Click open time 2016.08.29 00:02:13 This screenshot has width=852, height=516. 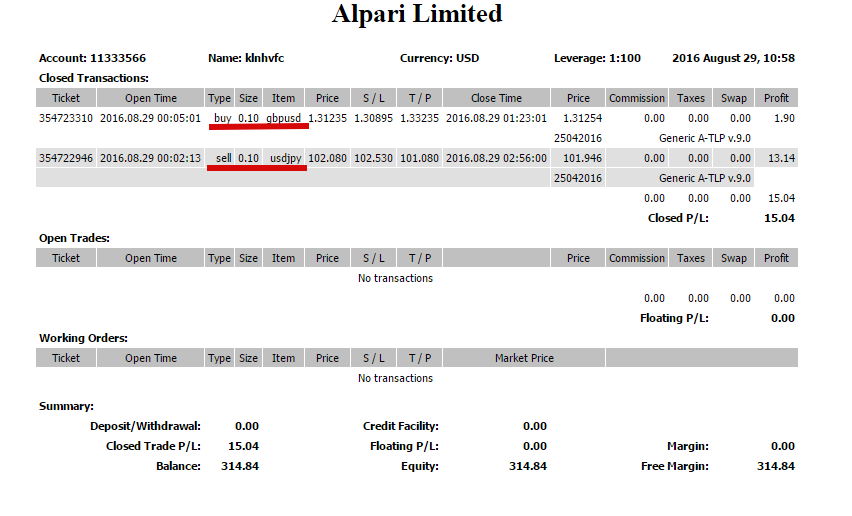151,158
